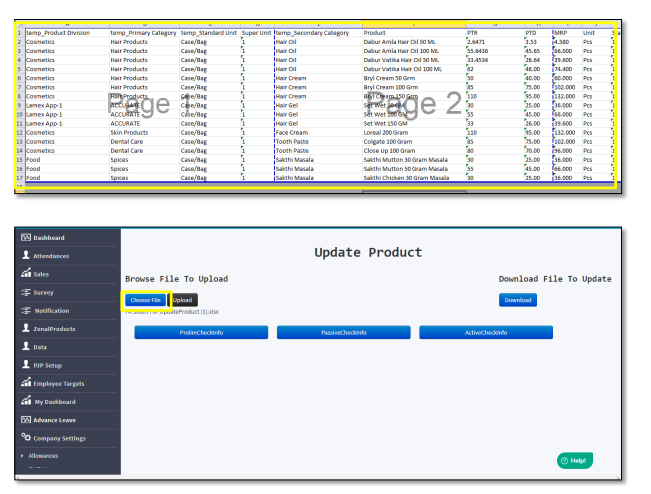Select header cell temp_Standard Unit

210,33
